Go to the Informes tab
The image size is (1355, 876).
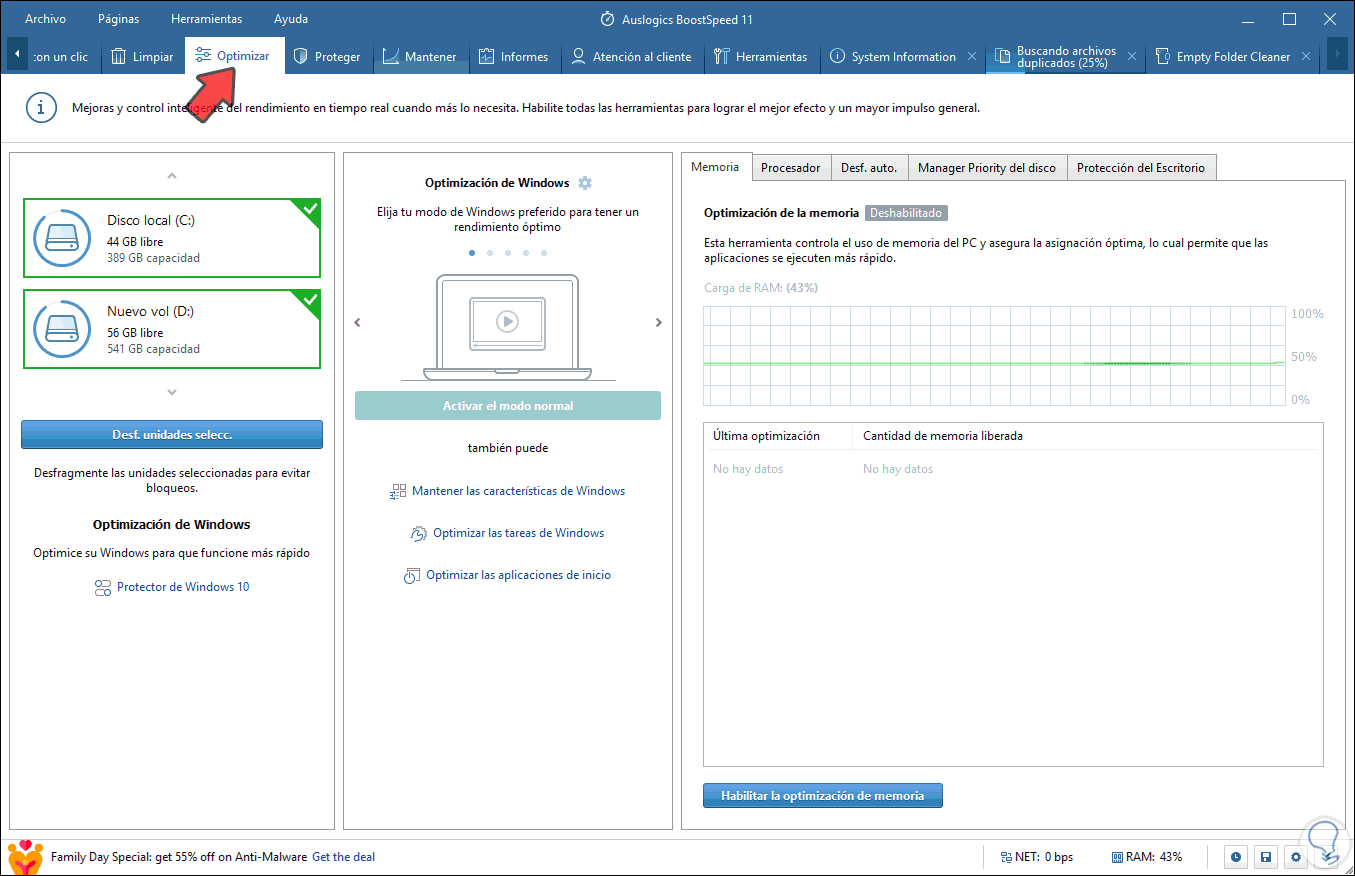tap(514, 57)
